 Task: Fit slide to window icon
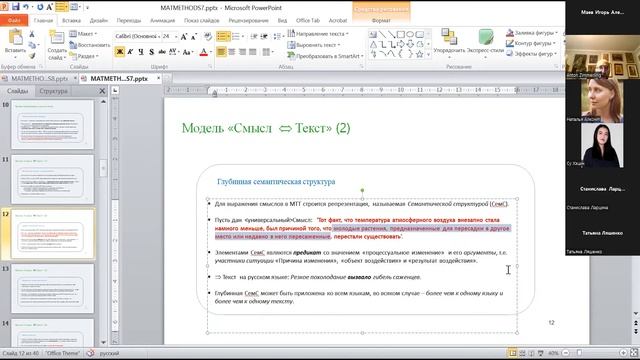[633, 353]
